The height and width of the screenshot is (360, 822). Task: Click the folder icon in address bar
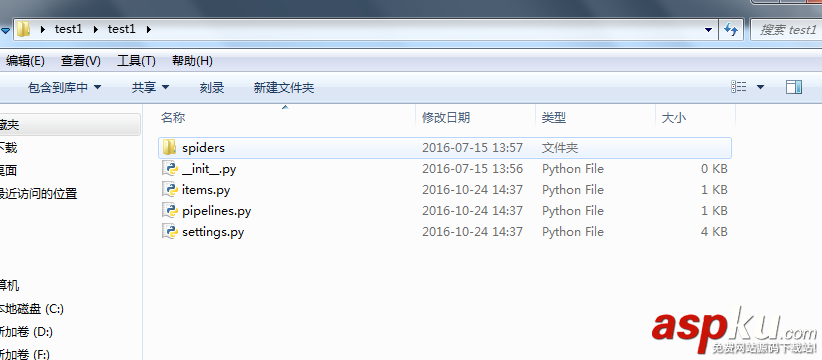click(x=23, y=29)
